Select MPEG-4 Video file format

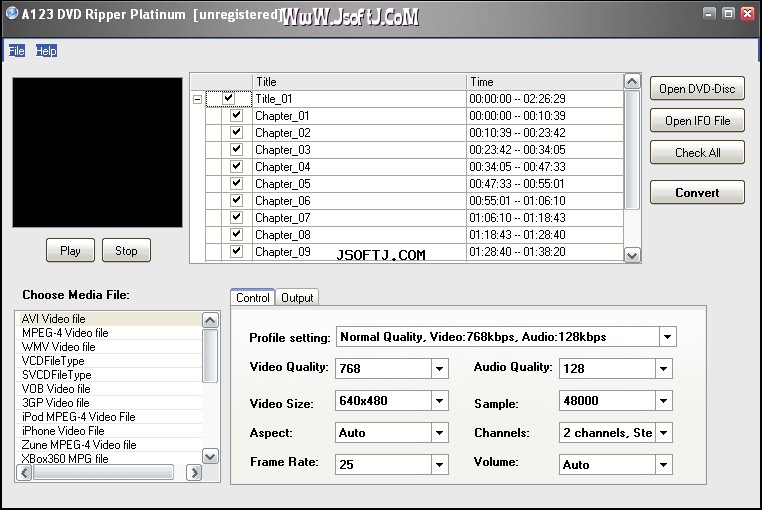point(109,333)
